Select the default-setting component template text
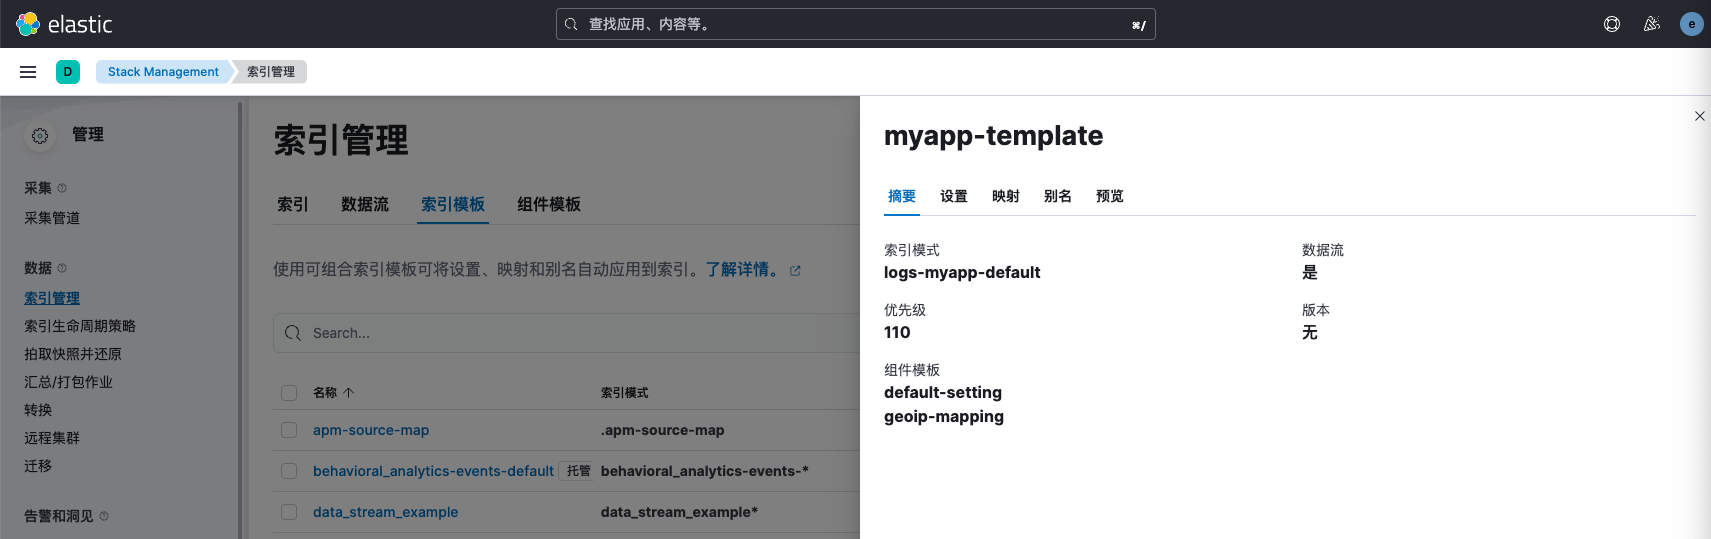 tap(943, 393)
